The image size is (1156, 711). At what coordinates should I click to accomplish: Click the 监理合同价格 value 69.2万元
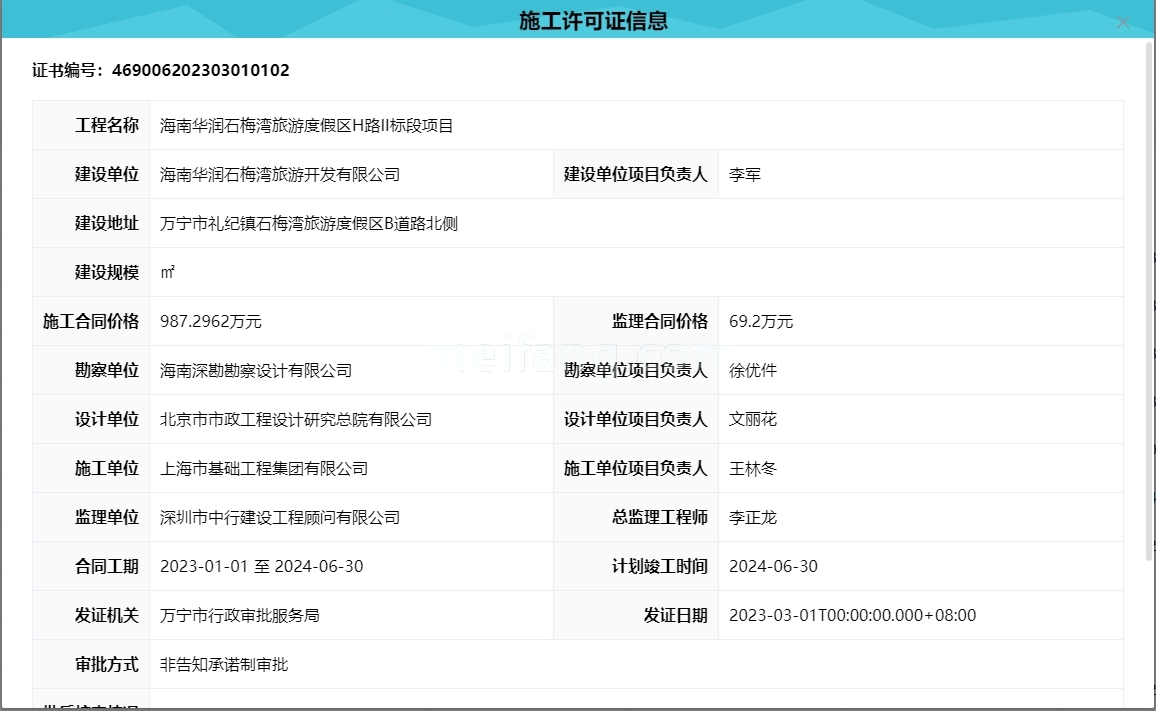757,320
